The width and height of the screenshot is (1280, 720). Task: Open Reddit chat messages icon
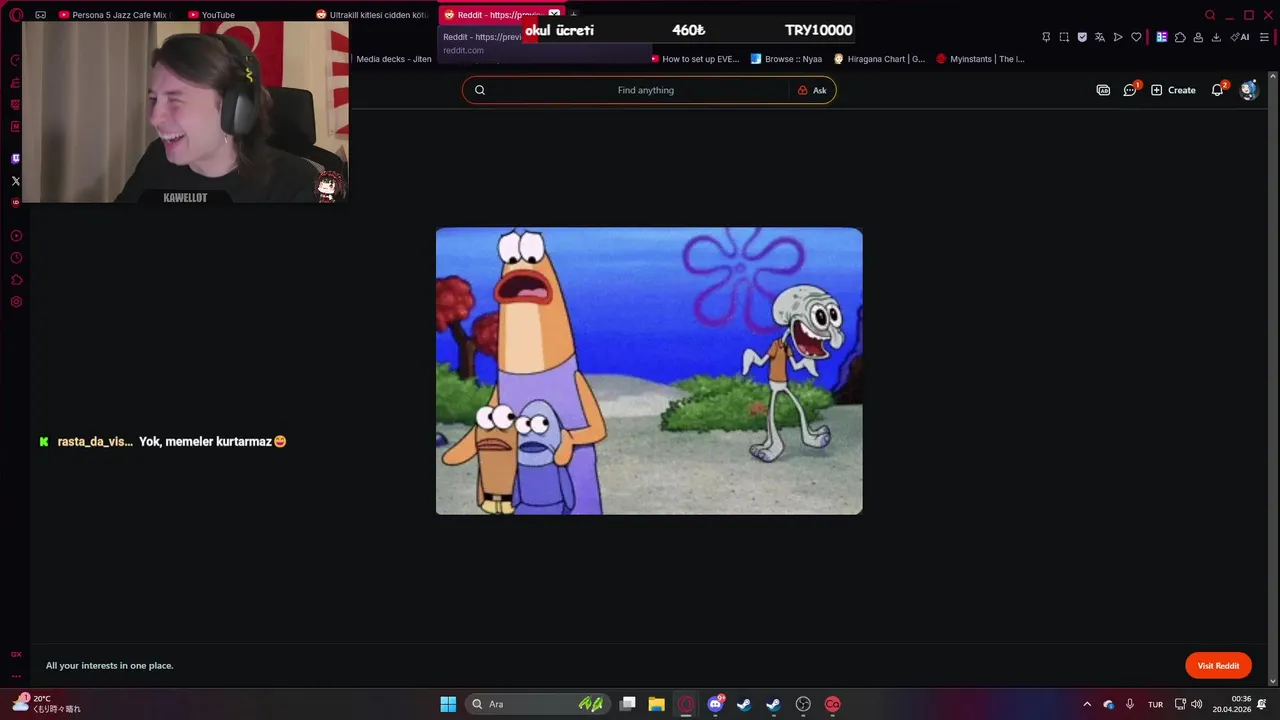click(x=1130, y=90)
